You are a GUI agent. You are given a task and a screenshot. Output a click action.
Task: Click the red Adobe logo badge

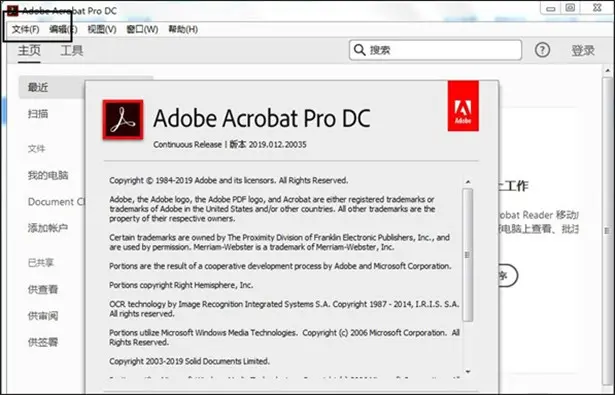(463, 106)
